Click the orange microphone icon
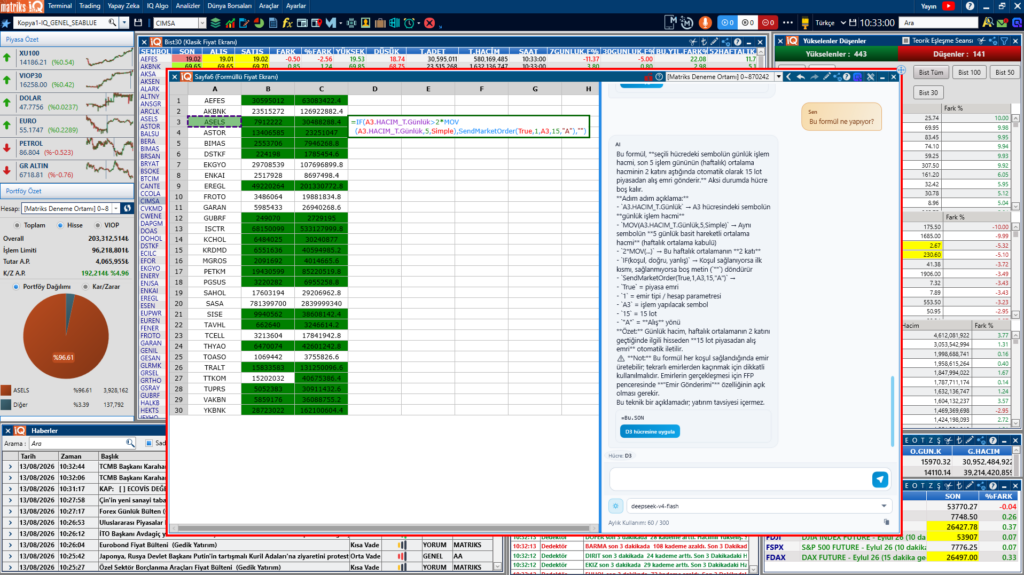The width and height of the screenshot is (1024, 575). [x=705, y=22]
